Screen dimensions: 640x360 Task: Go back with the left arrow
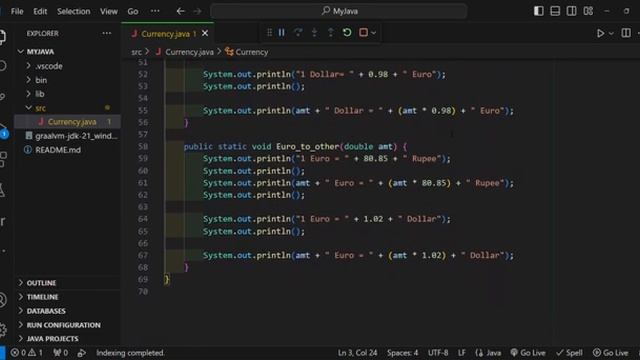pyautogui.click(x=180, y=11)
